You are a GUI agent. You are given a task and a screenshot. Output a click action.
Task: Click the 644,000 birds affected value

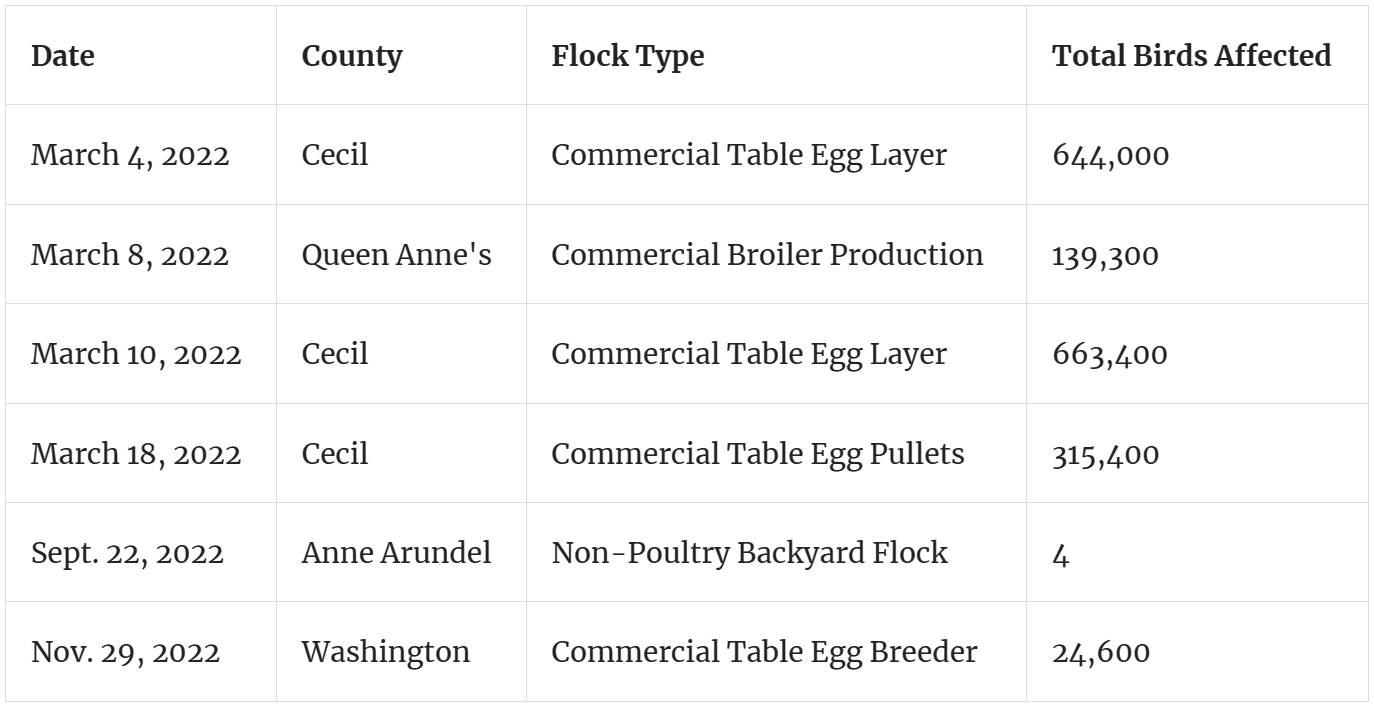coord(1110,156)
